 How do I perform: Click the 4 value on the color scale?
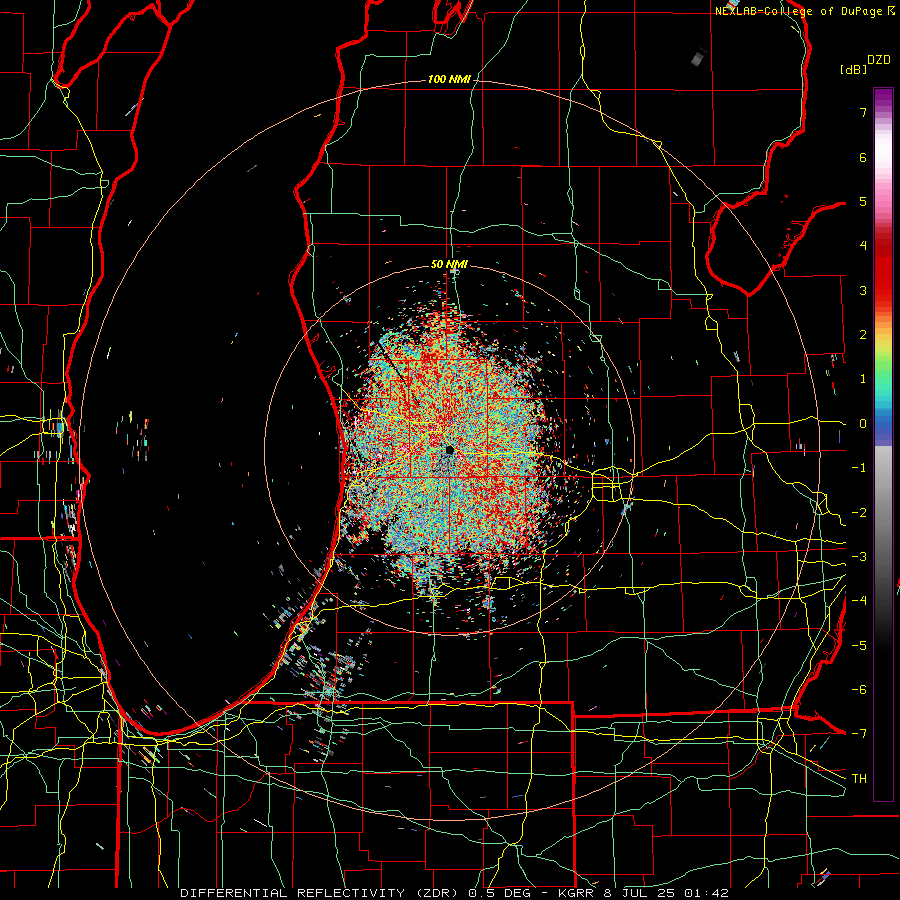click(863, 246)
